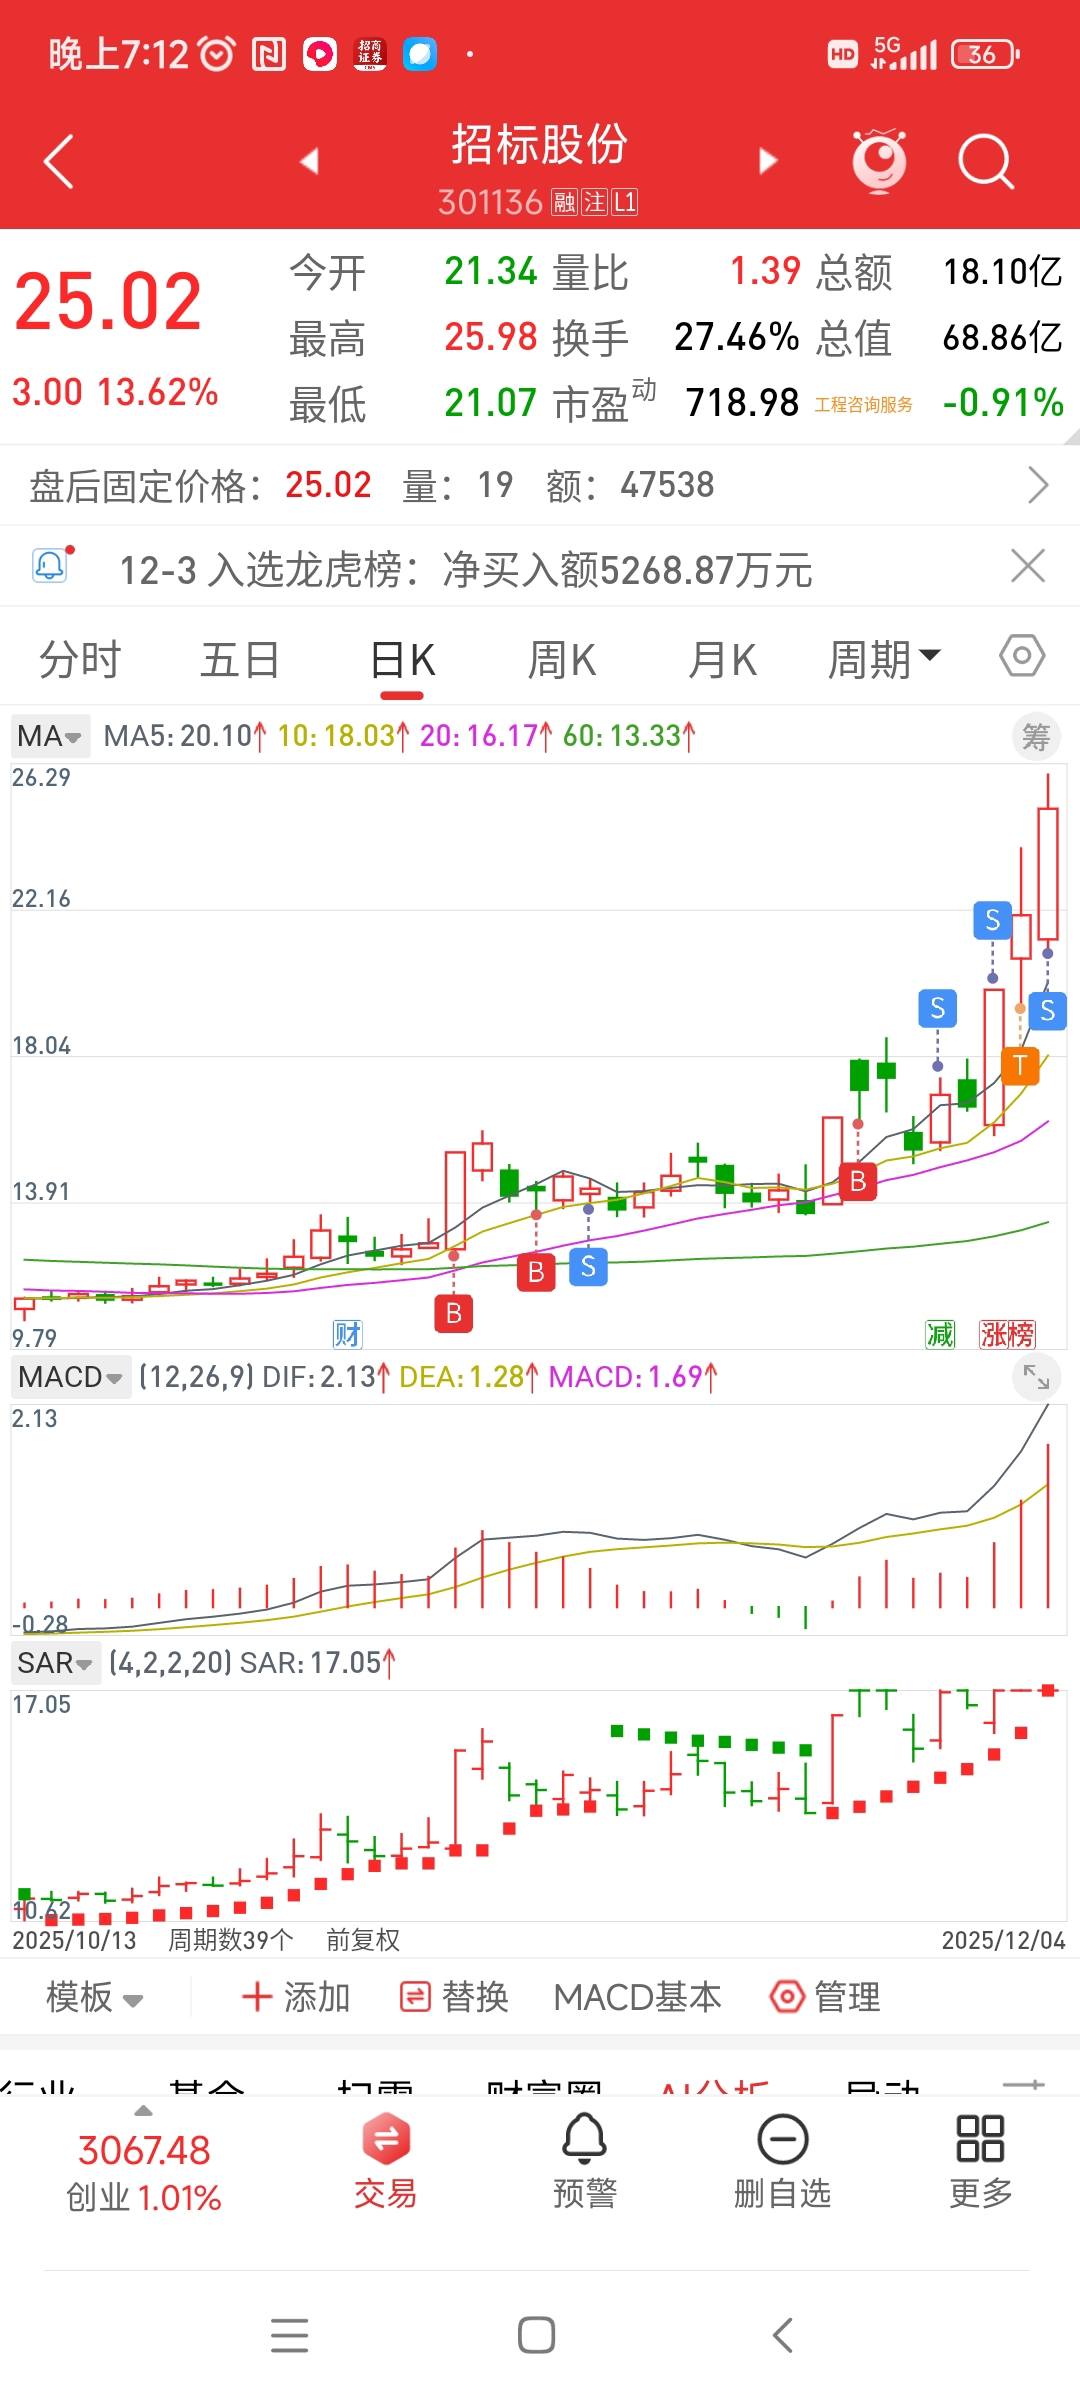
Task: Open the 周期 period dropdown
Action: tap(885, 660)
